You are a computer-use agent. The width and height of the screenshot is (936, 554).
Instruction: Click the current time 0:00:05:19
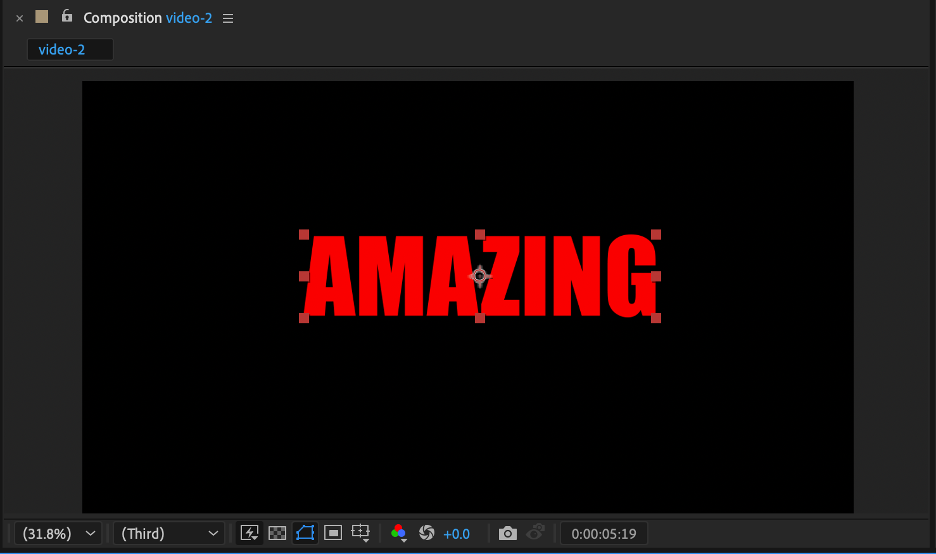click(604, 534)
